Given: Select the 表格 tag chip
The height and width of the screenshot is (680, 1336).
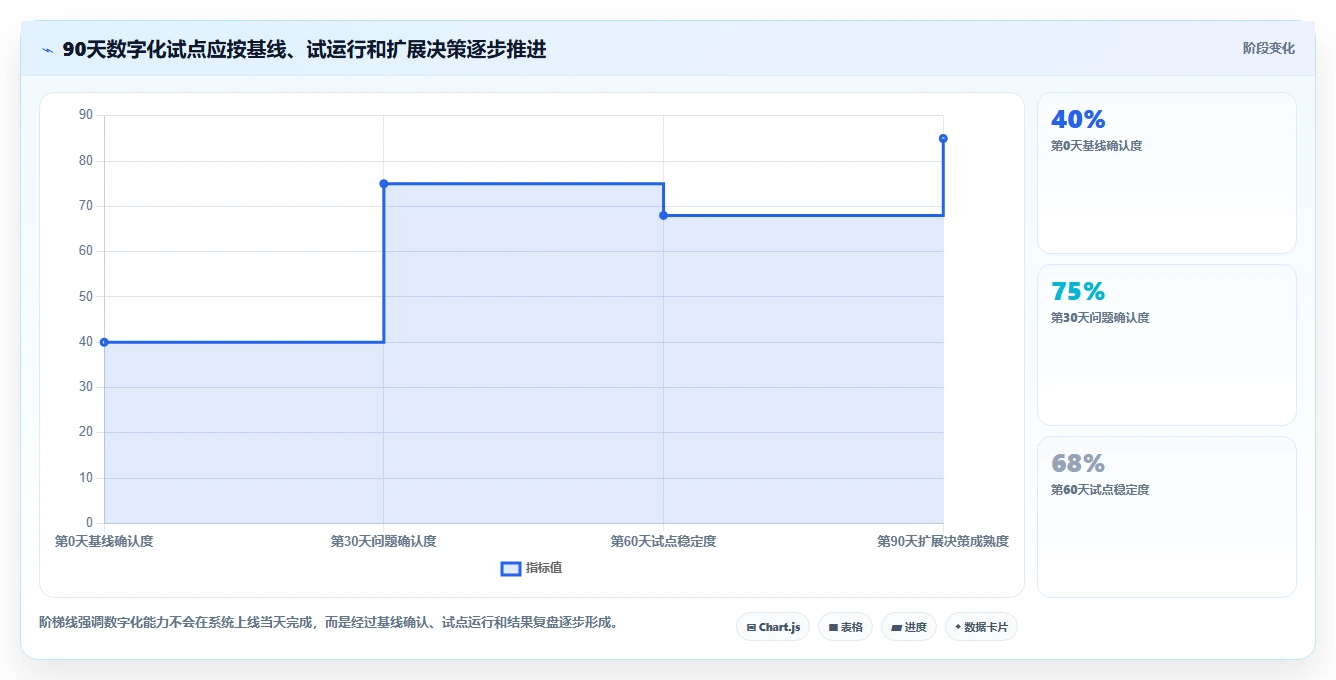Looking at the screenshot, I should (x=845, y=627).
